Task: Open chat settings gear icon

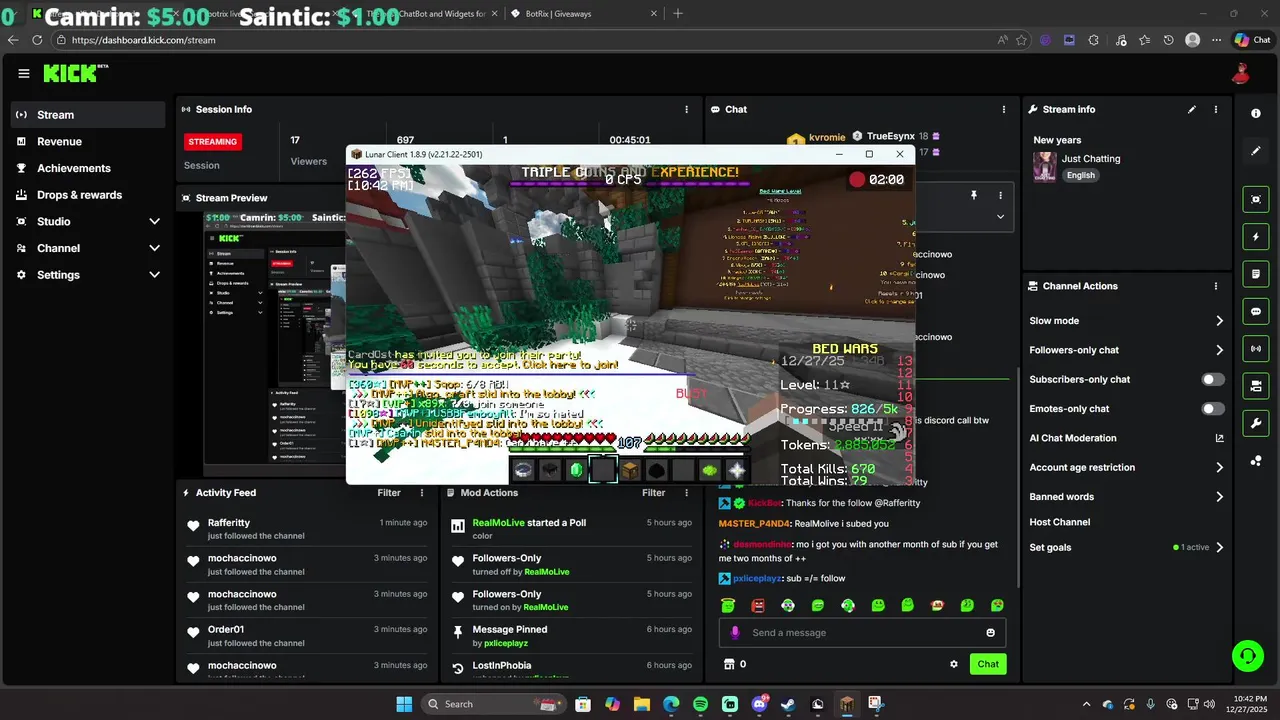Action: coord(954,664)
